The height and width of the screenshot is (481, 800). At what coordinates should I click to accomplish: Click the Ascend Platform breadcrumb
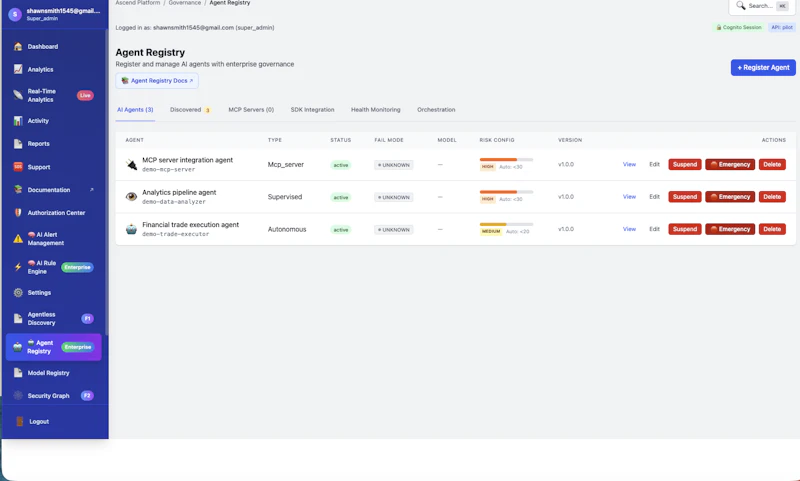point(138,3)
